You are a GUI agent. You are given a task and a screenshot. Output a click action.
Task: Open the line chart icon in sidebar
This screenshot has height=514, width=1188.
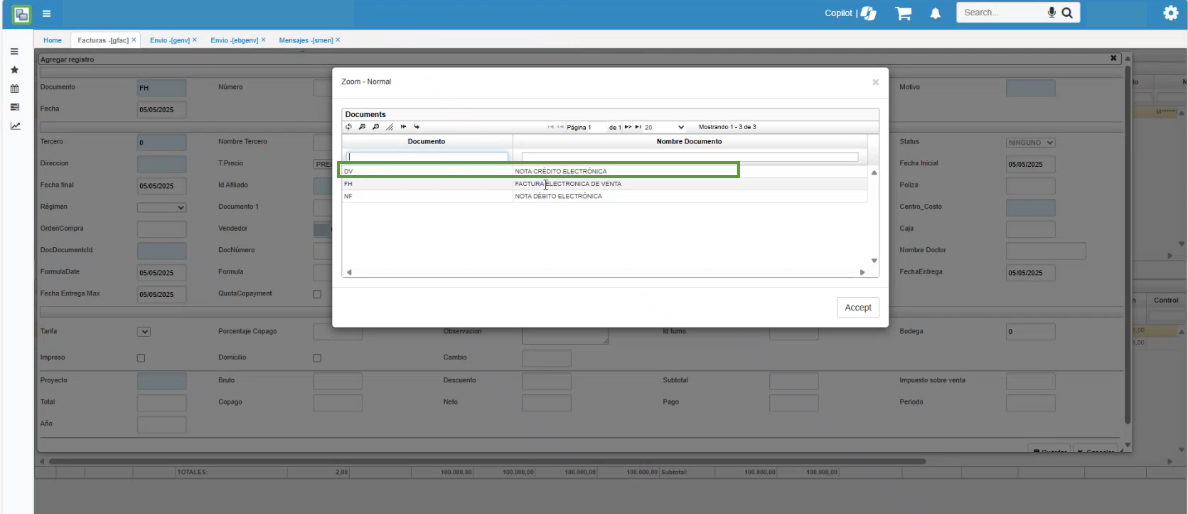point(15,126)
